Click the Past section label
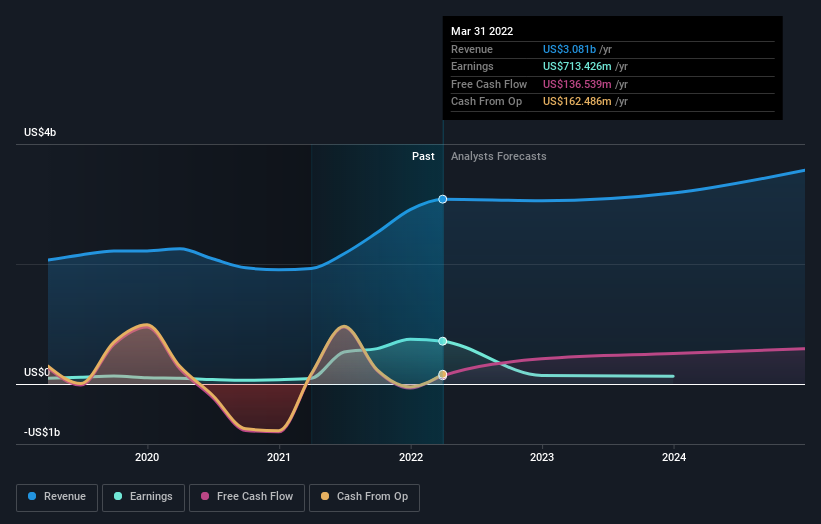 pos(423,157)
